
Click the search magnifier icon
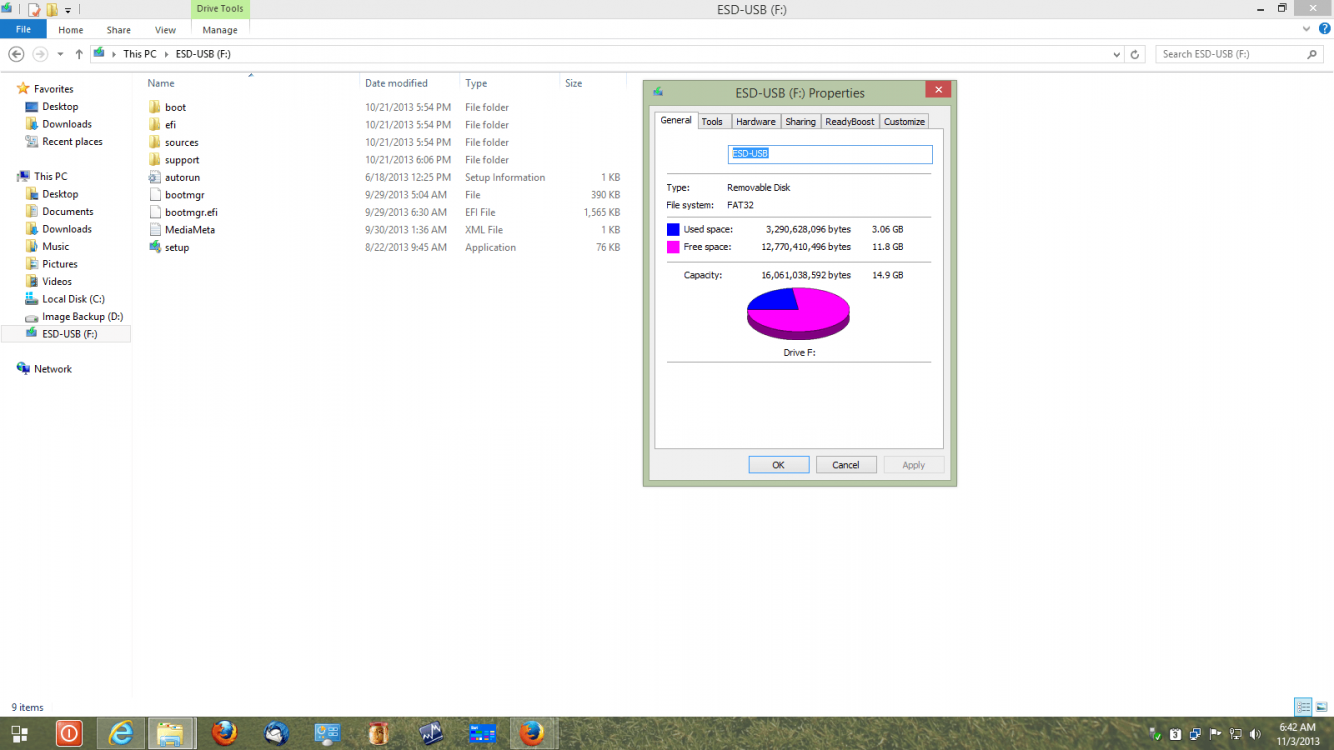(x=1314, y=54)
